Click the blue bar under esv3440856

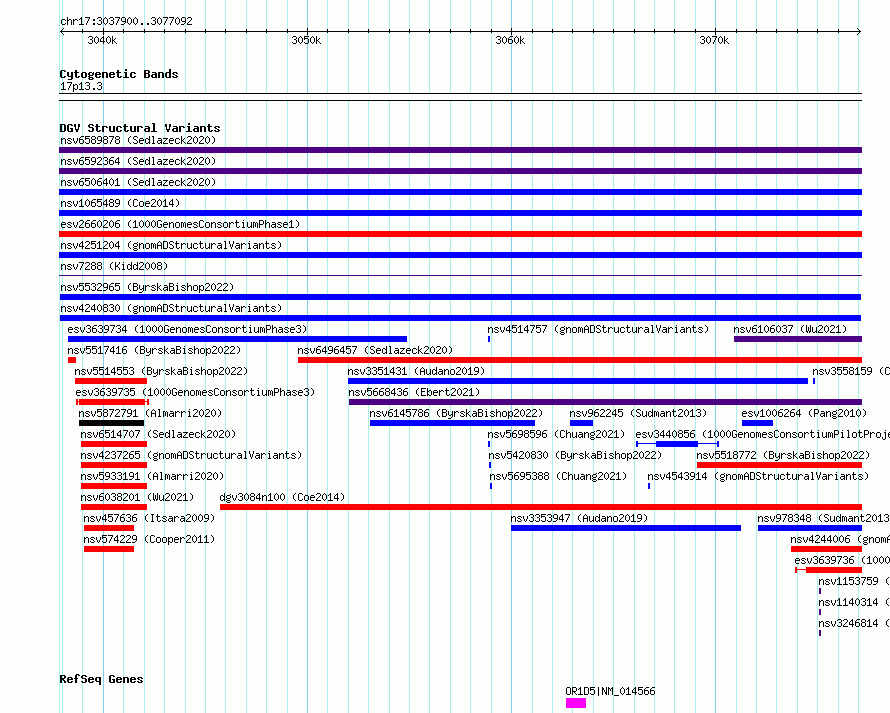[677, 444]
